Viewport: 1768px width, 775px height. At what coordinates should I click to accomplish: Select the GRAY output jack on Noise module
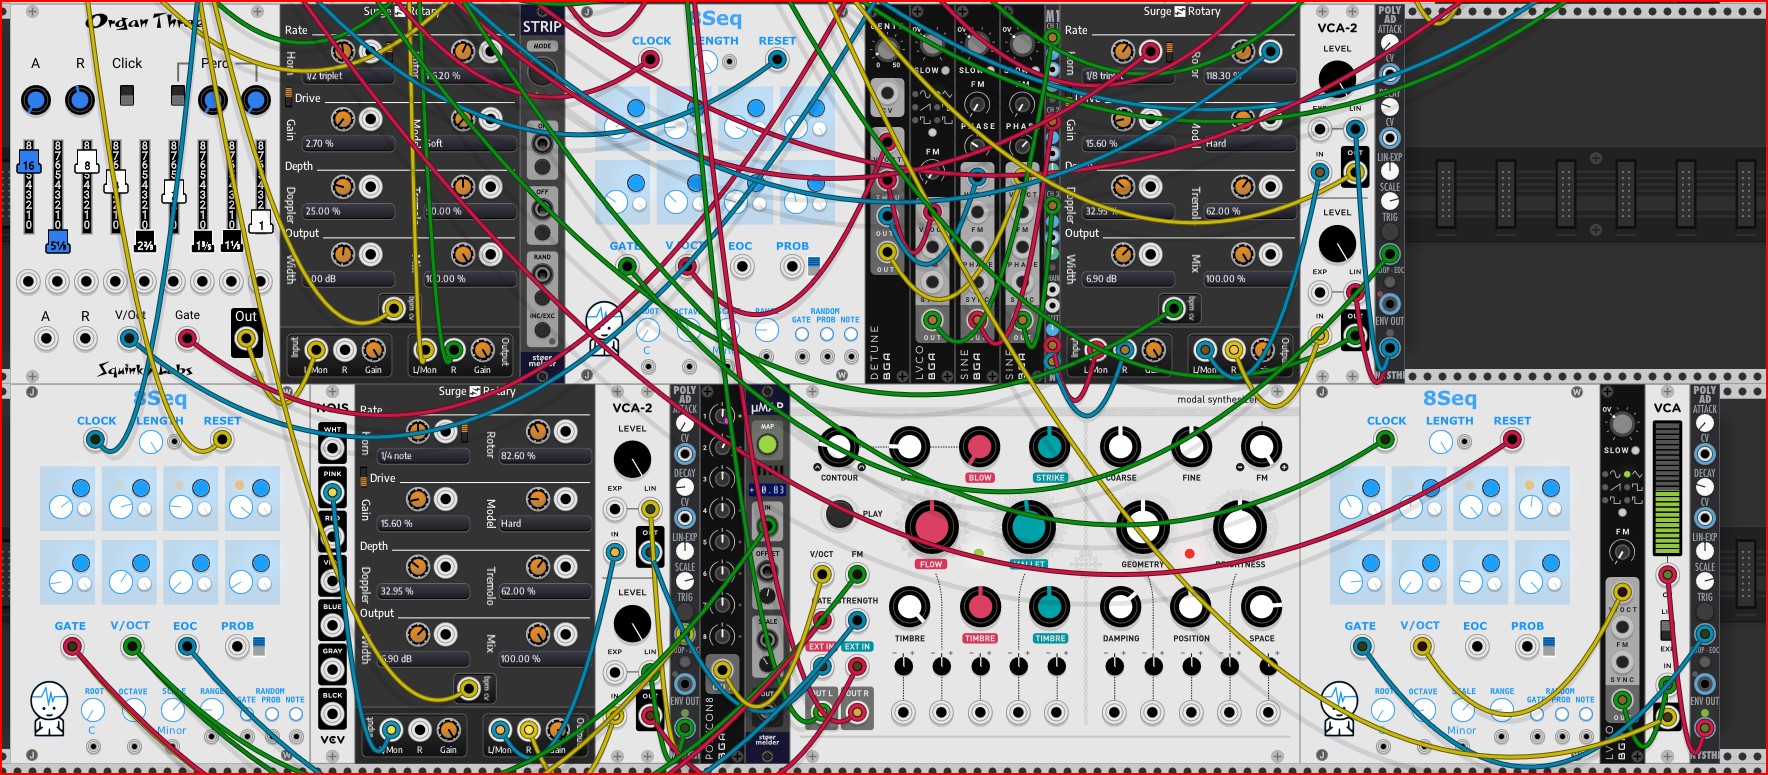[x=332, y=670]
